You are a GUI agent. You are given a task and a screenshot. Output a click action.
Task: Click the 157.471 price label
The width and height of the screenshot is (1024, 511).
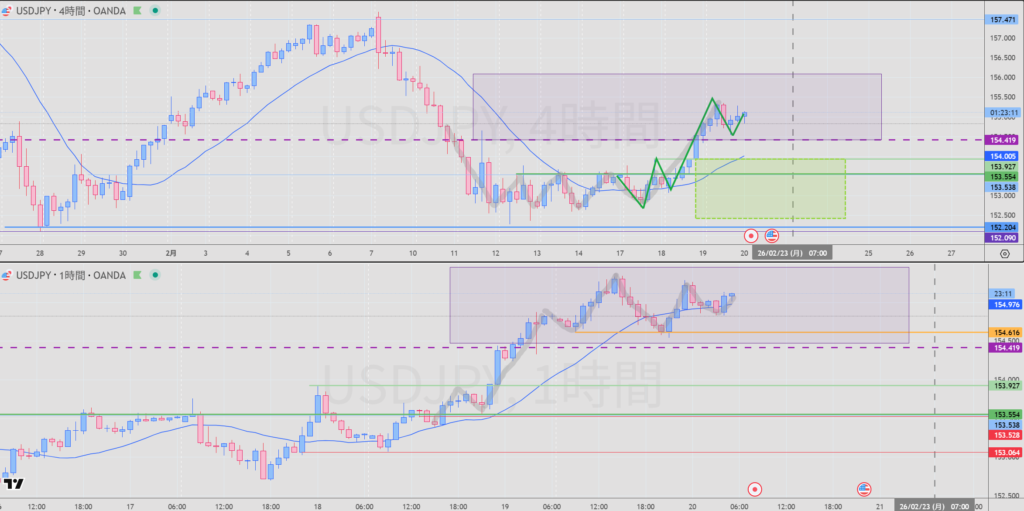pos(1002,20)
